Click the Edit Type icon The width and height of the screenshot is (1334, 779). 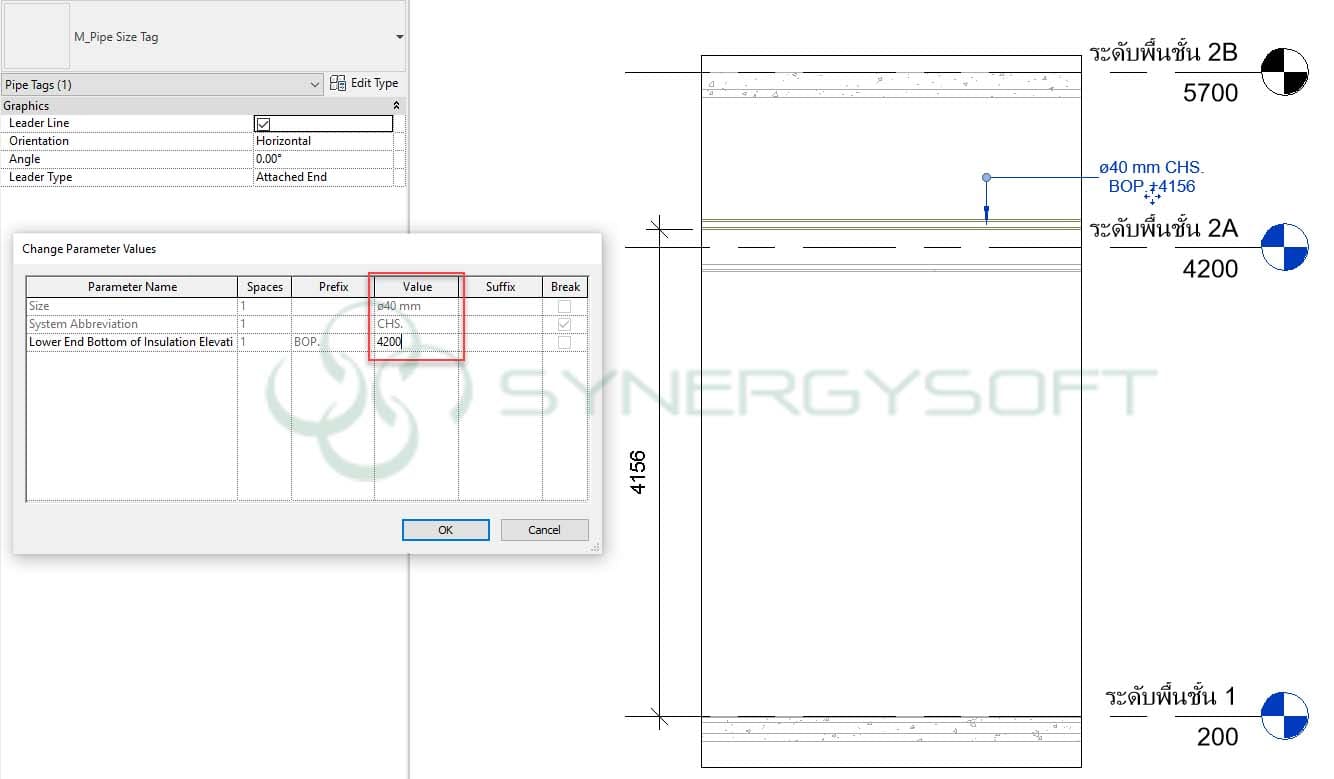click(338, 84)
